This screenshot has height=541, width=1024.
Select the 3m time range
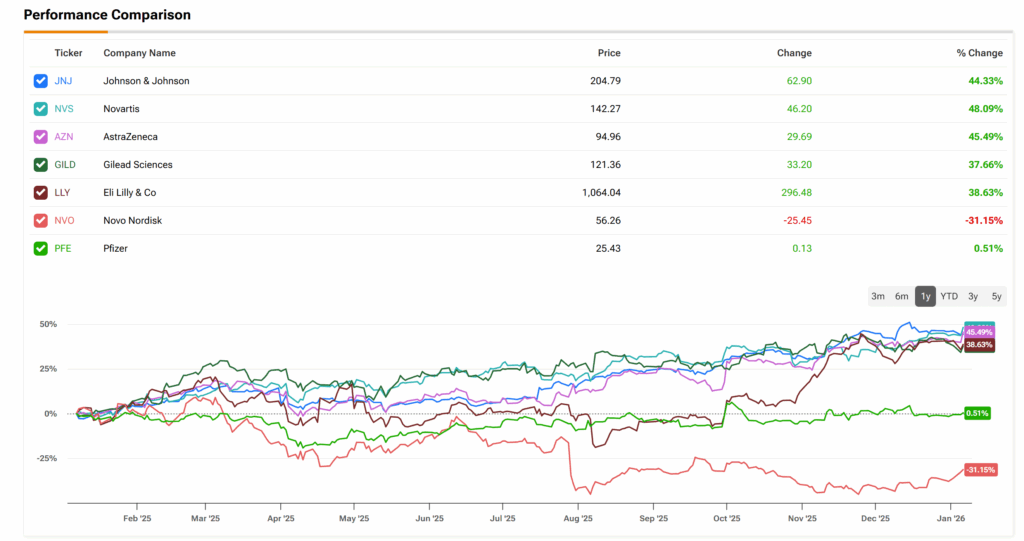877,296
